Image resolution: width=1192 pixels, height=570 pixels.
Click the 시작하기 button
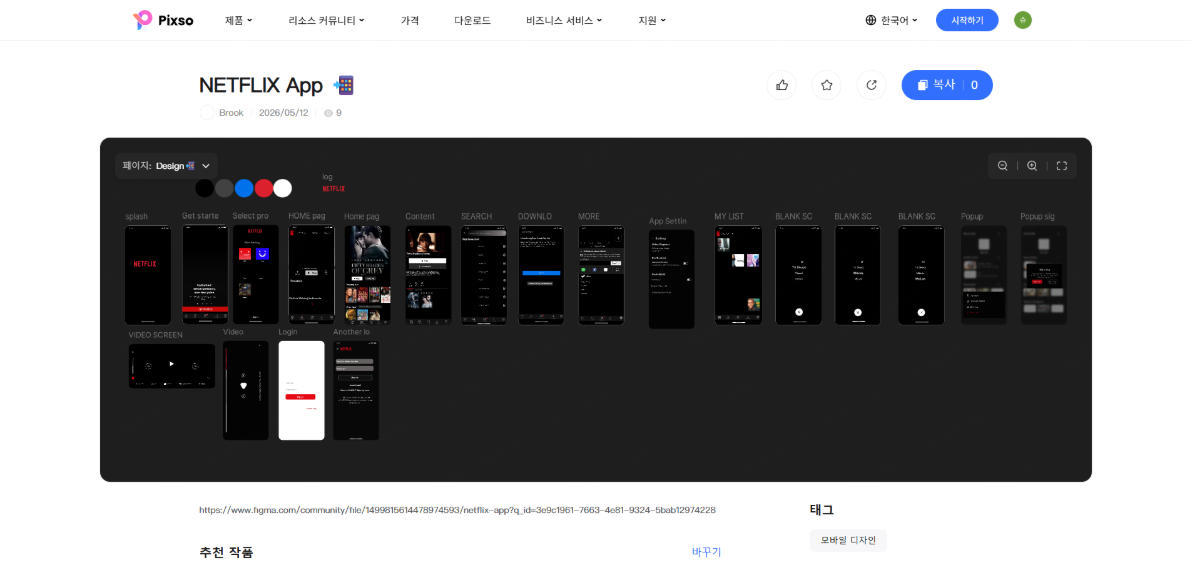pos(967,21)
